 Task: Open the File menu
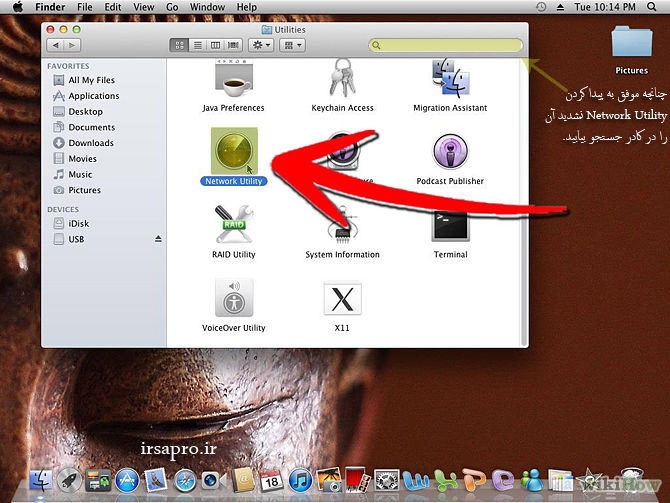tap(85, 7)
